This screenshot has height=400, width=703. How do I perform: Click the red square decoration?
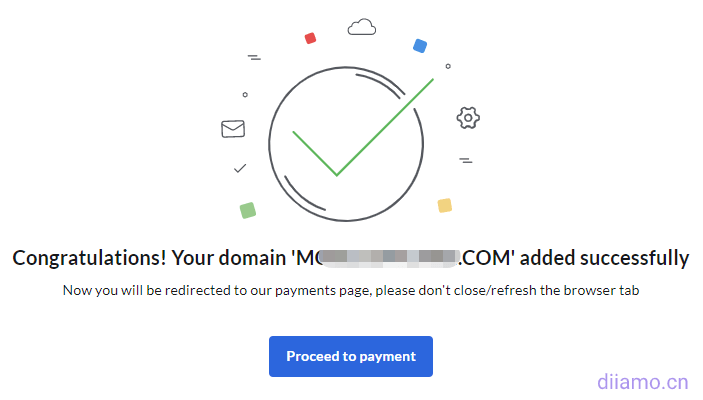pos(310,38)
